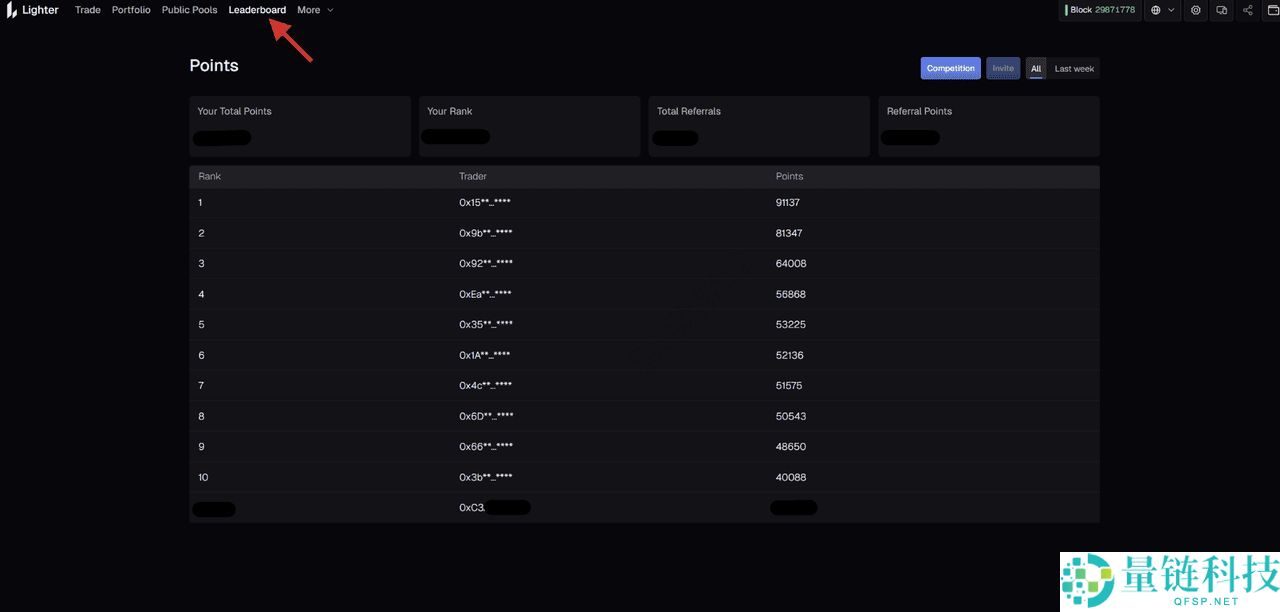
Task: Click trader 0x35**..****
Action: (486, 324)
